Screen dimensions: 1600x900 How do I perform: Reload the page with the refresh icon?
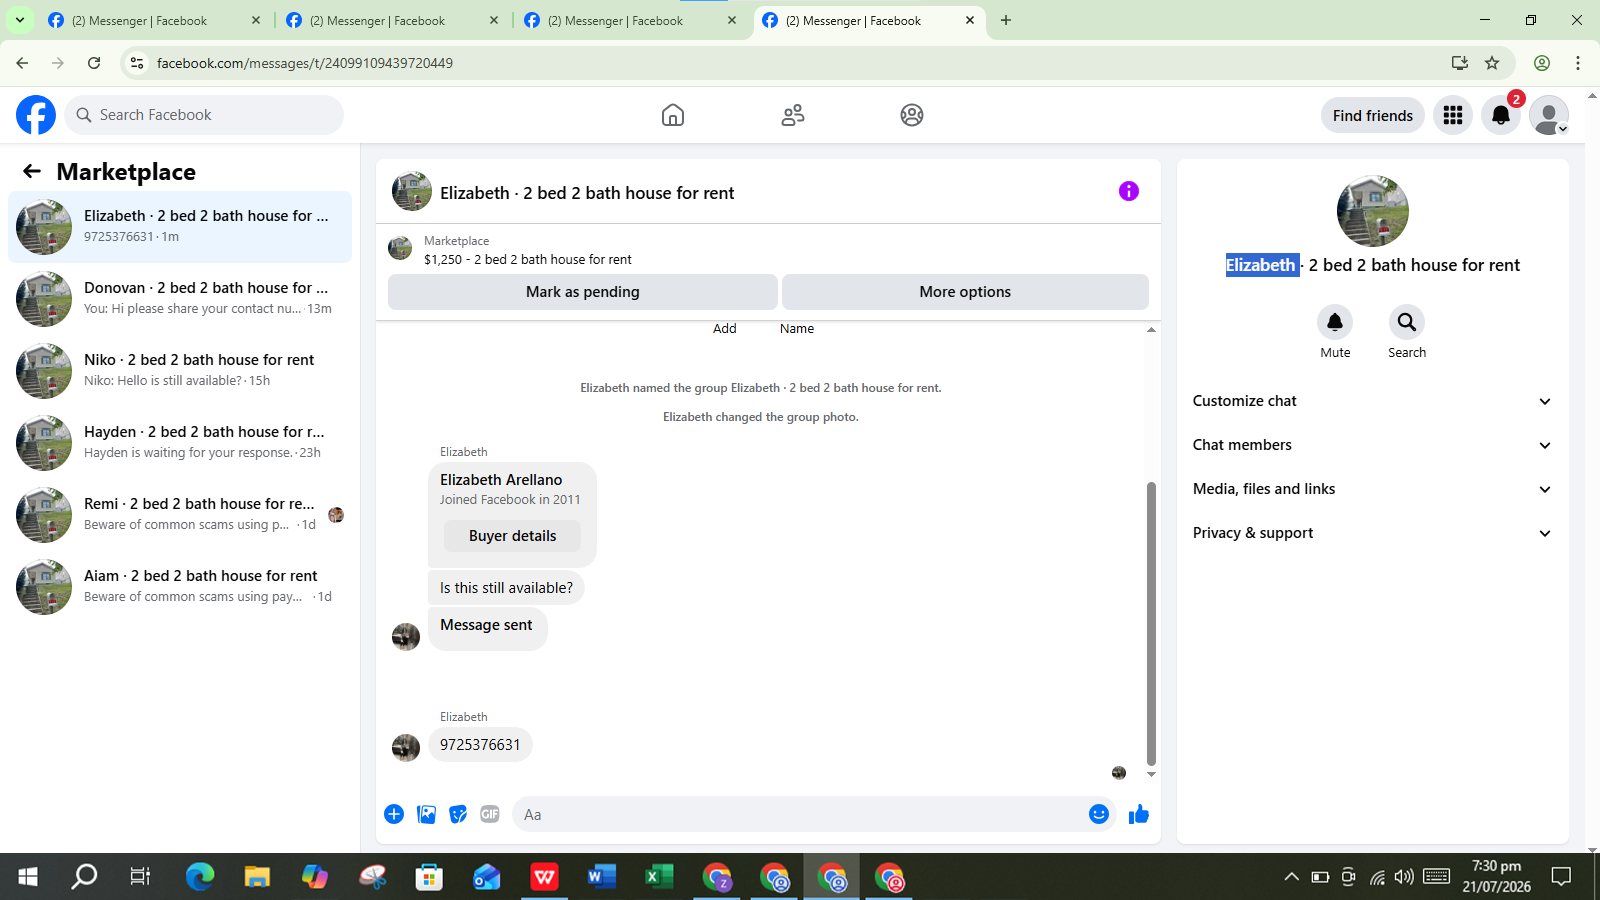[94, 63]
